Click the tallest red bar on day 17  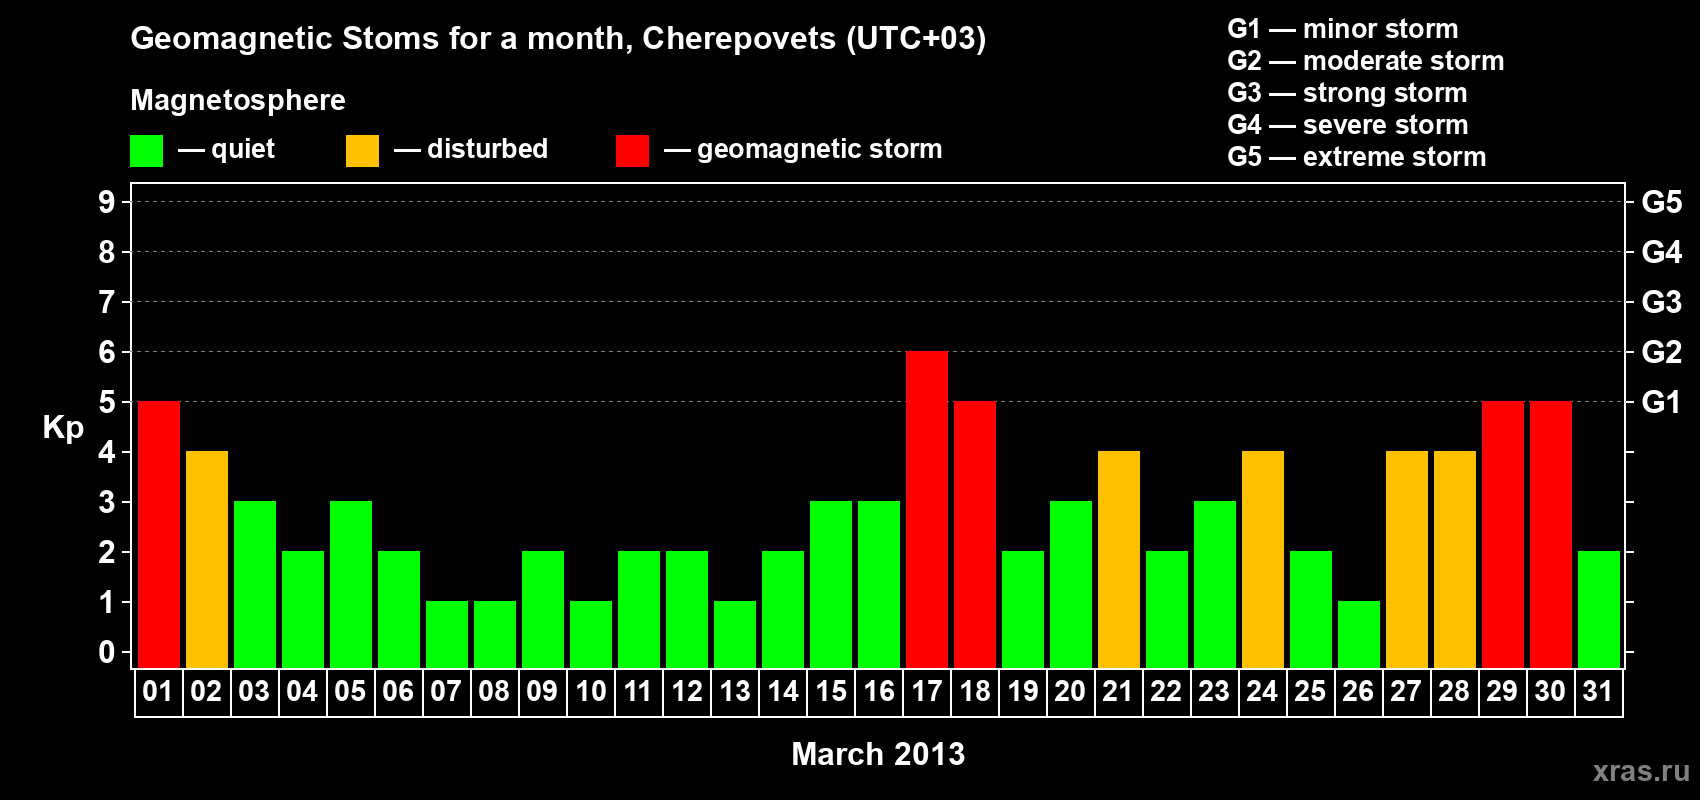point(927,509)
